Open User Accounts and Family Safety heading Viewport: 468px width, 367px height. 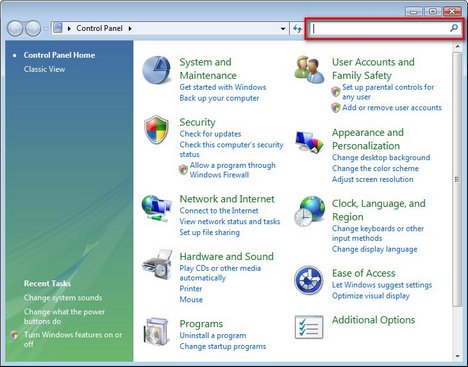tap(373, 69)
